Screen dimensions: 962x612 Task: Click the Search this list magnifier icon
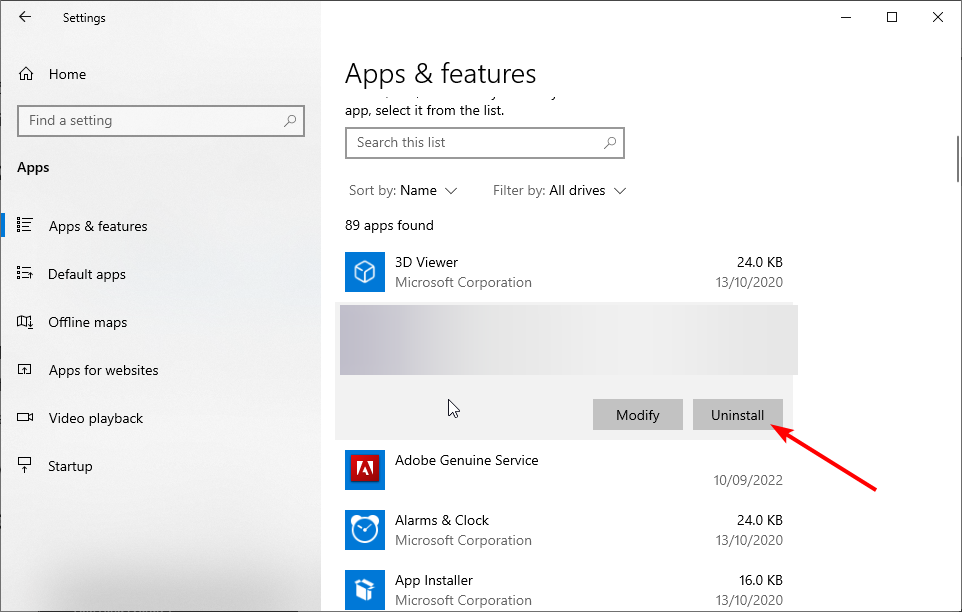click(610, 143)
